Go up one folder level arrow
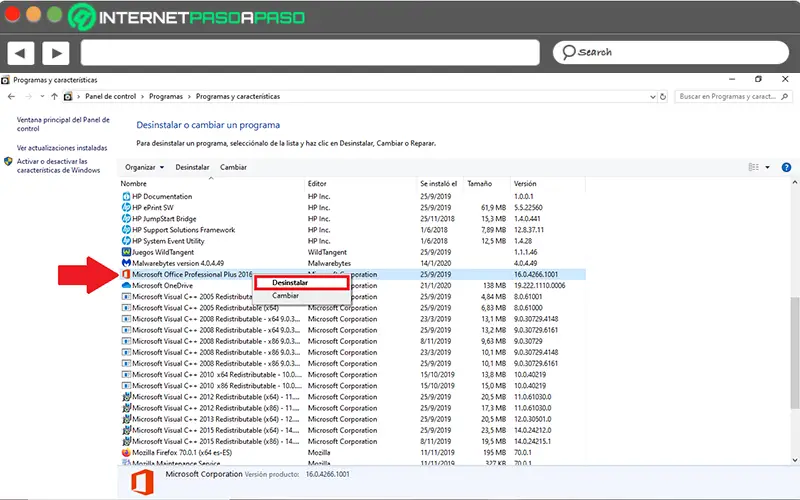800x500 pixels. pyautogui.click(x=54, y=96)
